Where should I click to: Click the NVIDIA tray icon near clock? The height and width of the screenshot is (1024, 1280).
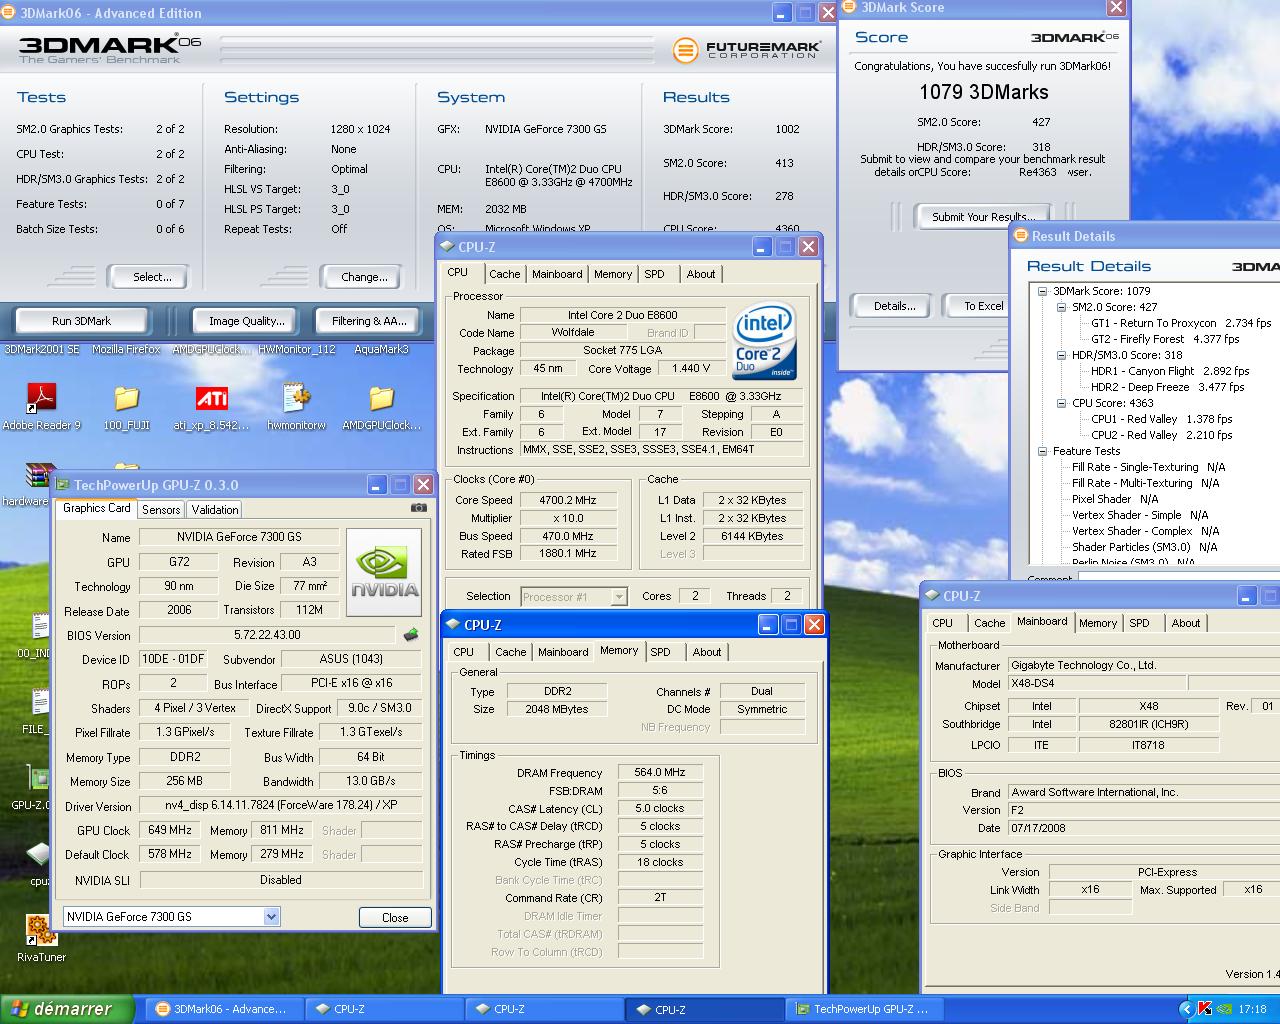(x=1224, y=1009)
